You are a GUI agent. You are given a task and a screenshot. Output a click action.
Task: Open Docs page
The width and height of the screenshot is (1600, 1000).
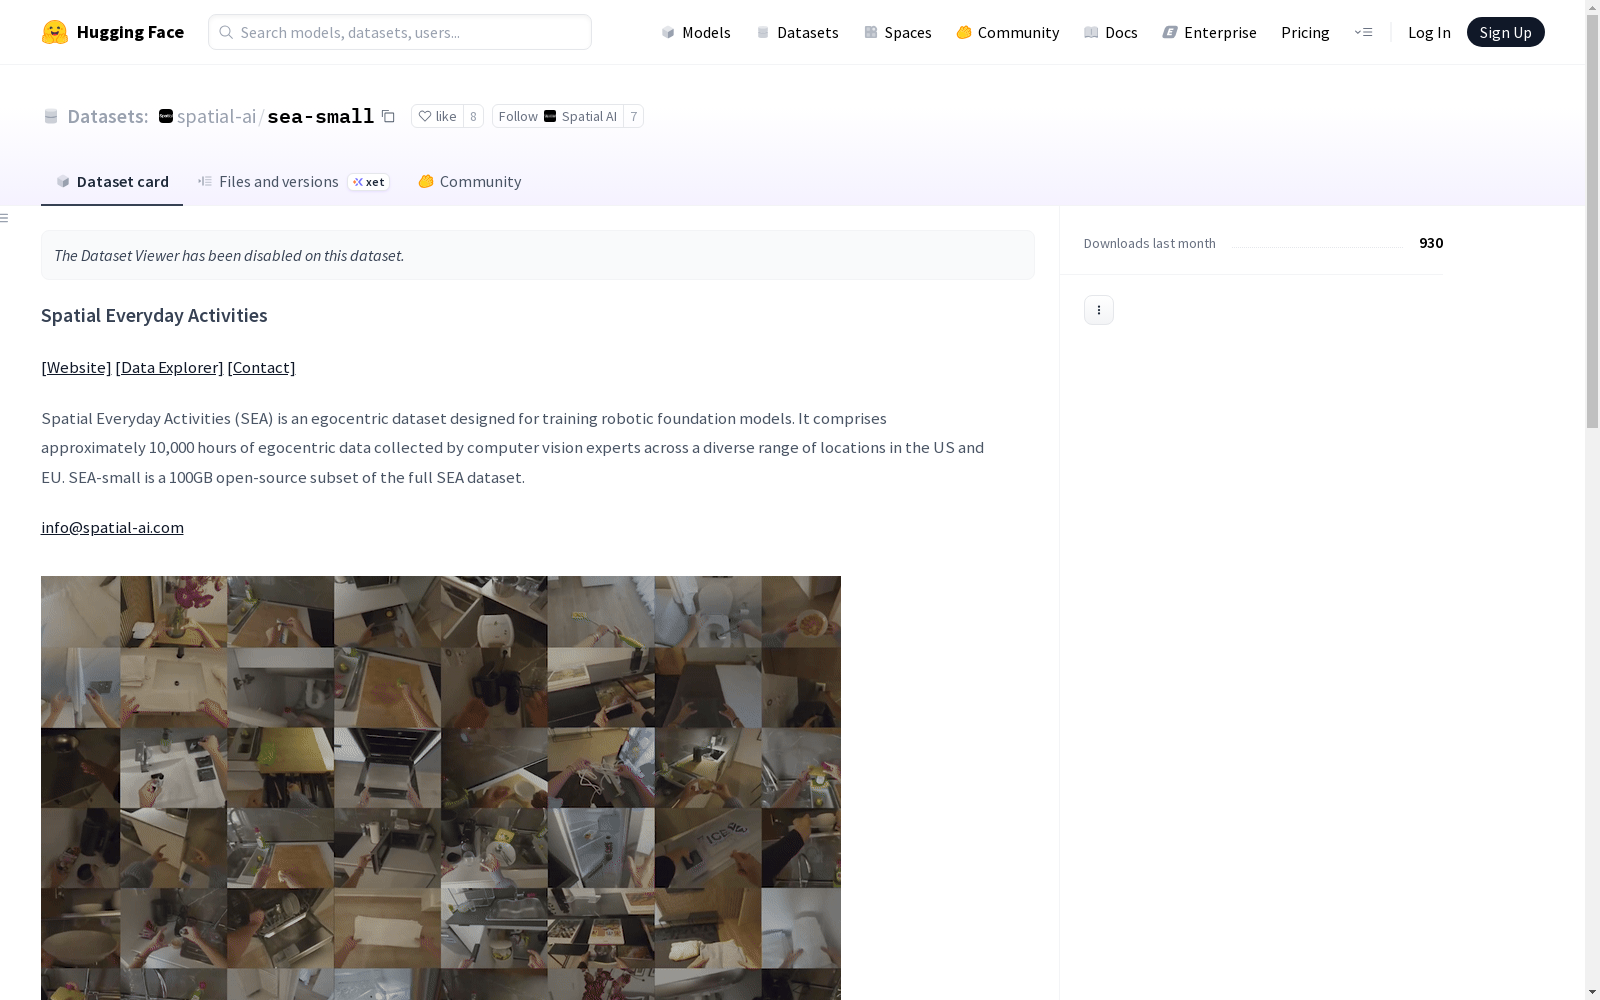click(1110, 32)
